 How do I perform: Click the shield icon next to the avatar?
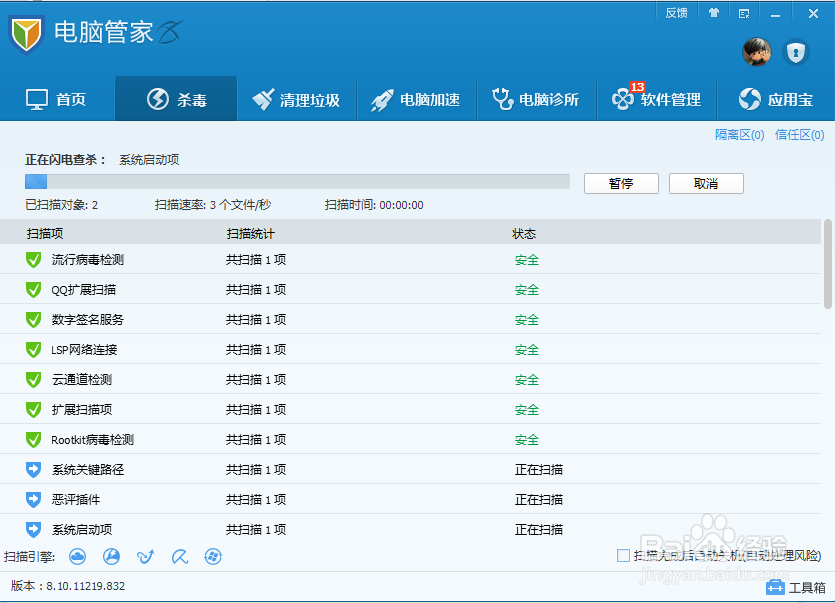[x=797, y=53]
